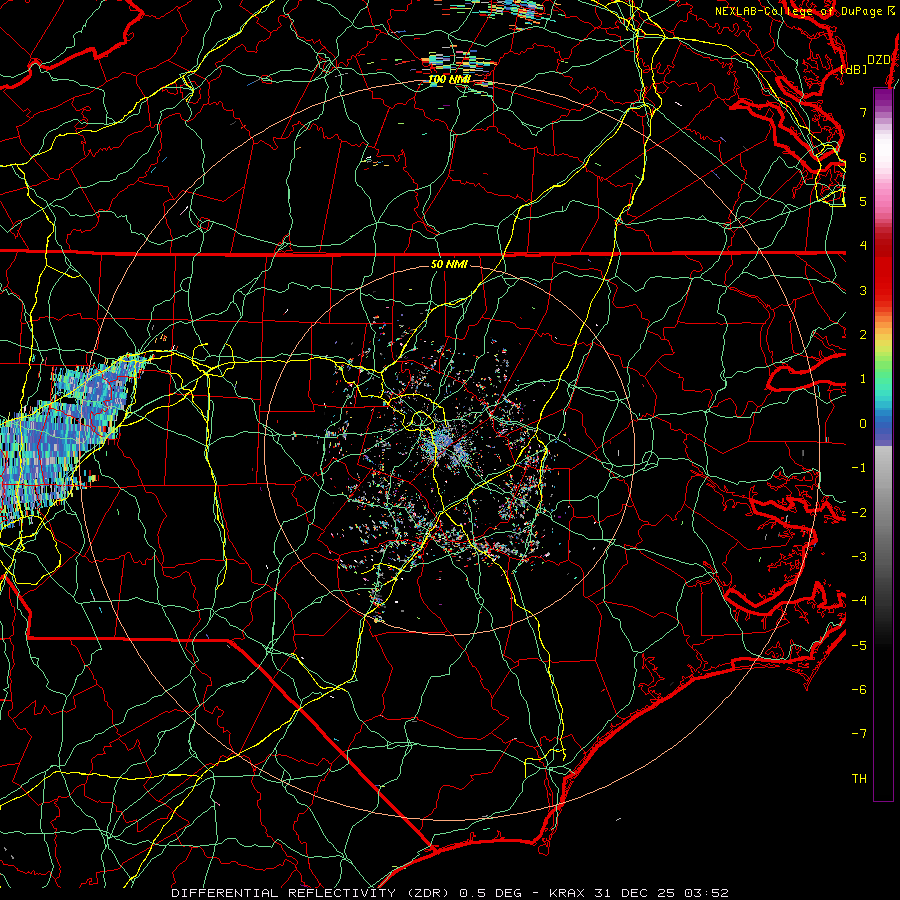The width and height of the screenshot is (900, 900).
Task: Click the '-7' value on the color scale
Action: tap(859, 734)
